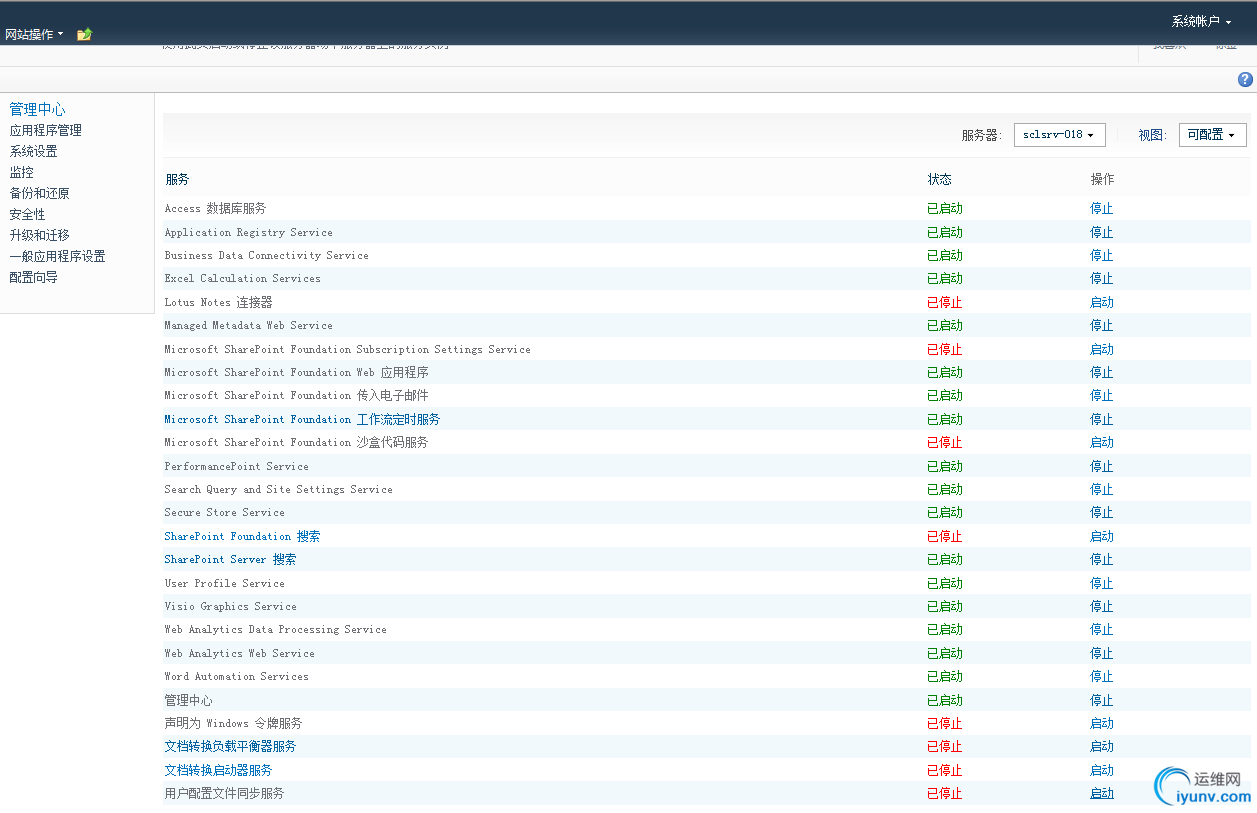
Task: Open the 视图 dropdown 可配置
Action: (x=1212, y=135)
